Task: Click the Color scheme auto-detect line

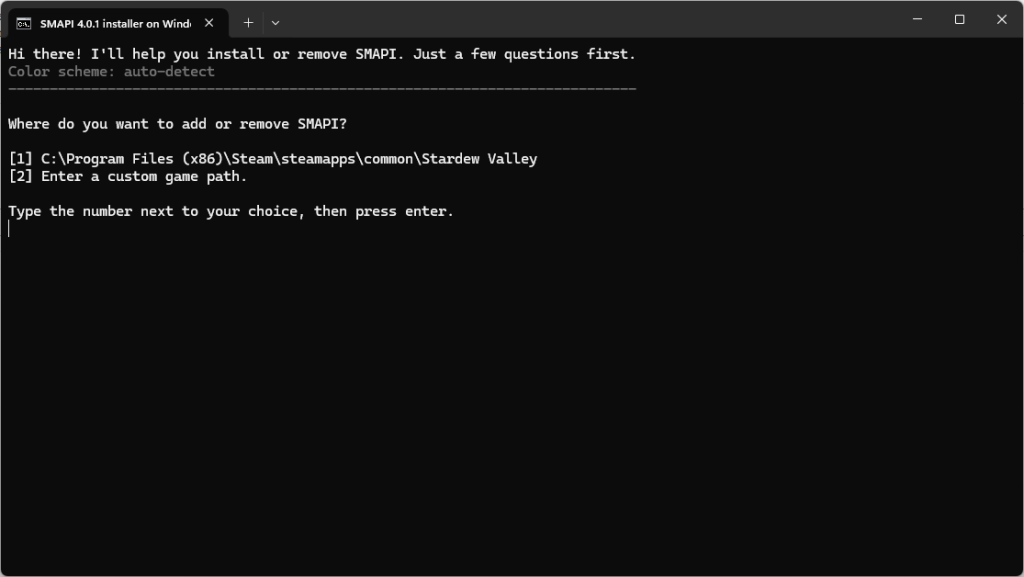Action: [110, 71]
